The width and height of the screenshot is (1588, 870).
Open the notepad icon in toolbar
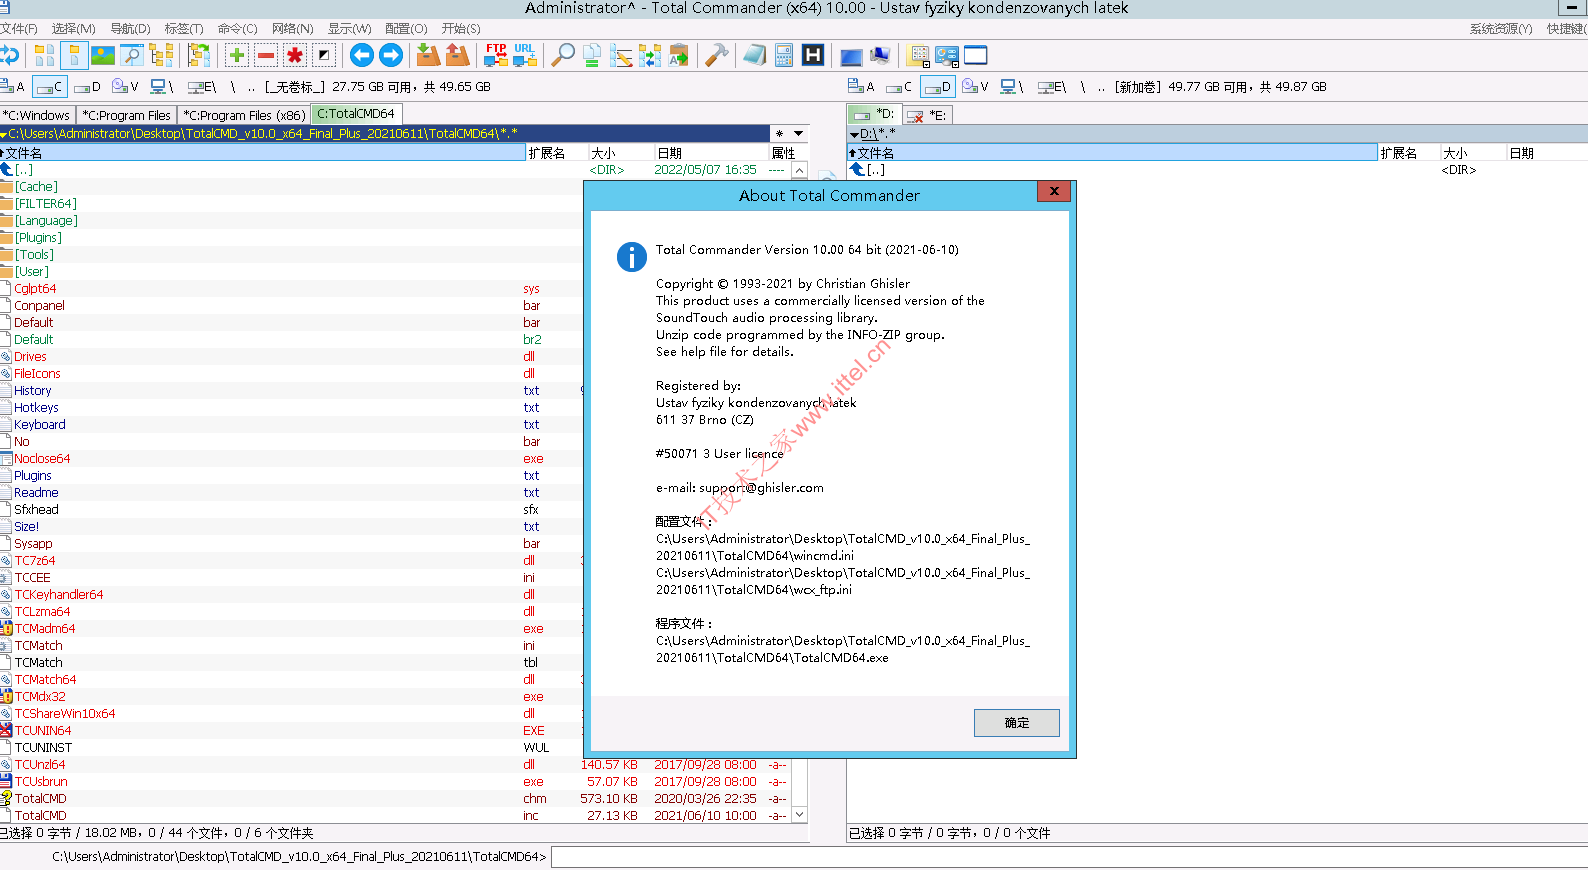pyautogui.click(x=755, y=55)
